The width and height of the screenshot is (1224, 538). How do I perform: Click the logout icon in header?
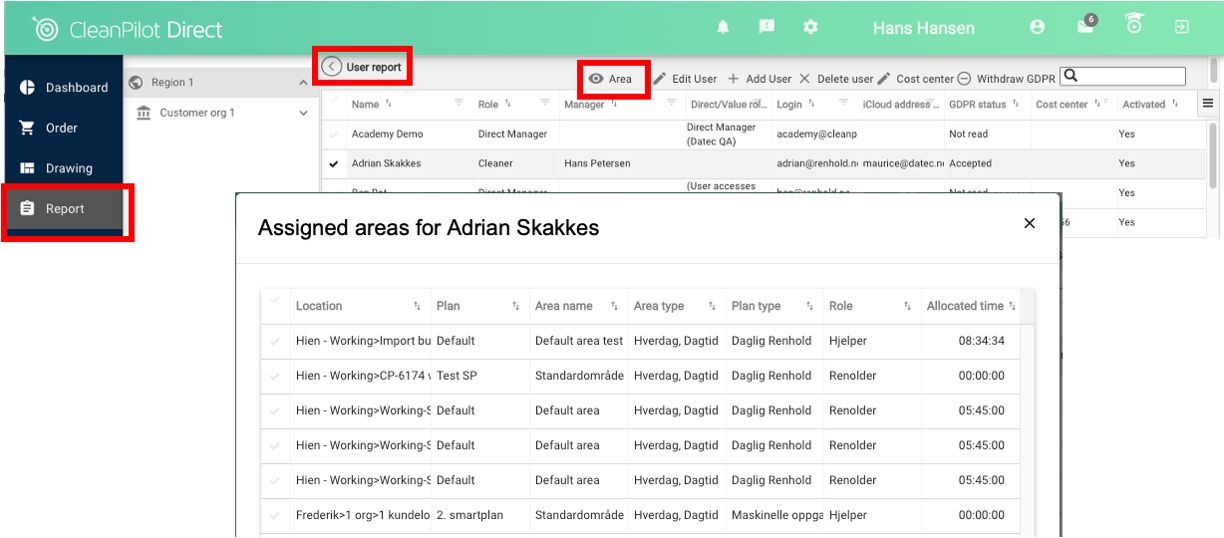pos(1181,27)
